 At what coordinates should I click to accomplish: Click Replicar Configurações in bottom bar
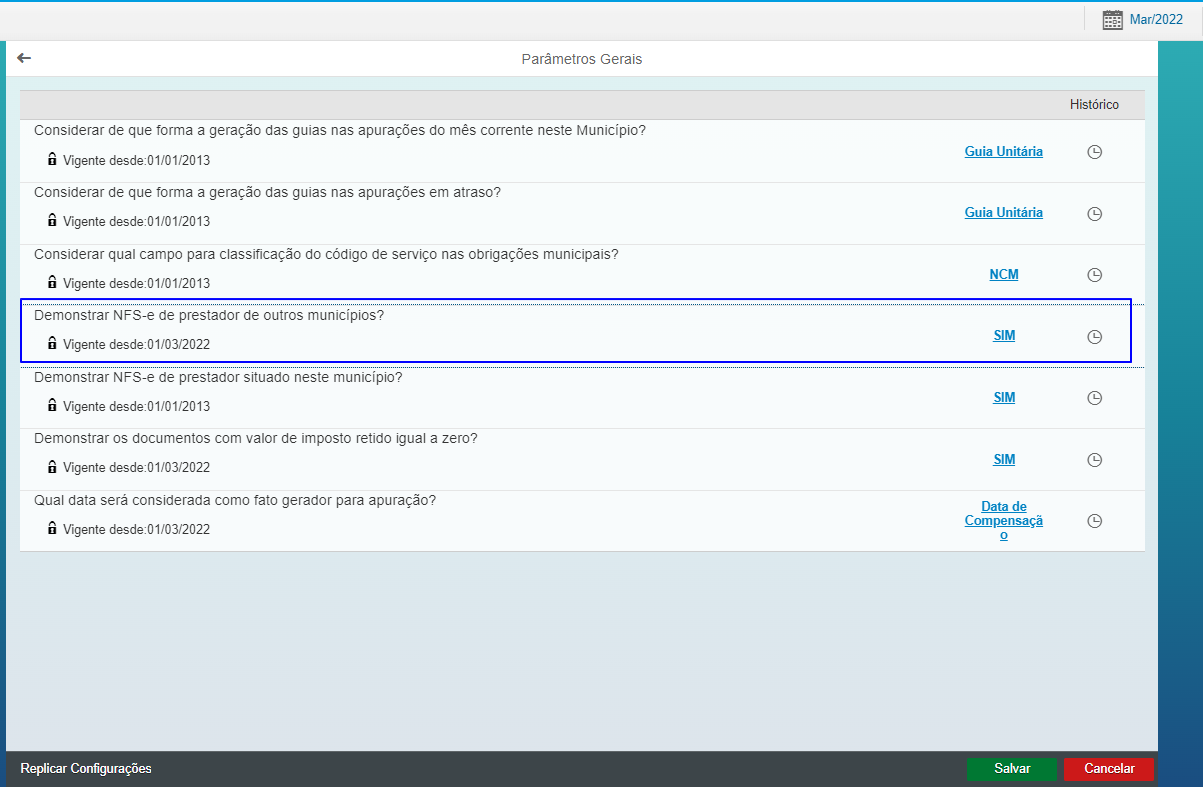click(x=86, y=769)
